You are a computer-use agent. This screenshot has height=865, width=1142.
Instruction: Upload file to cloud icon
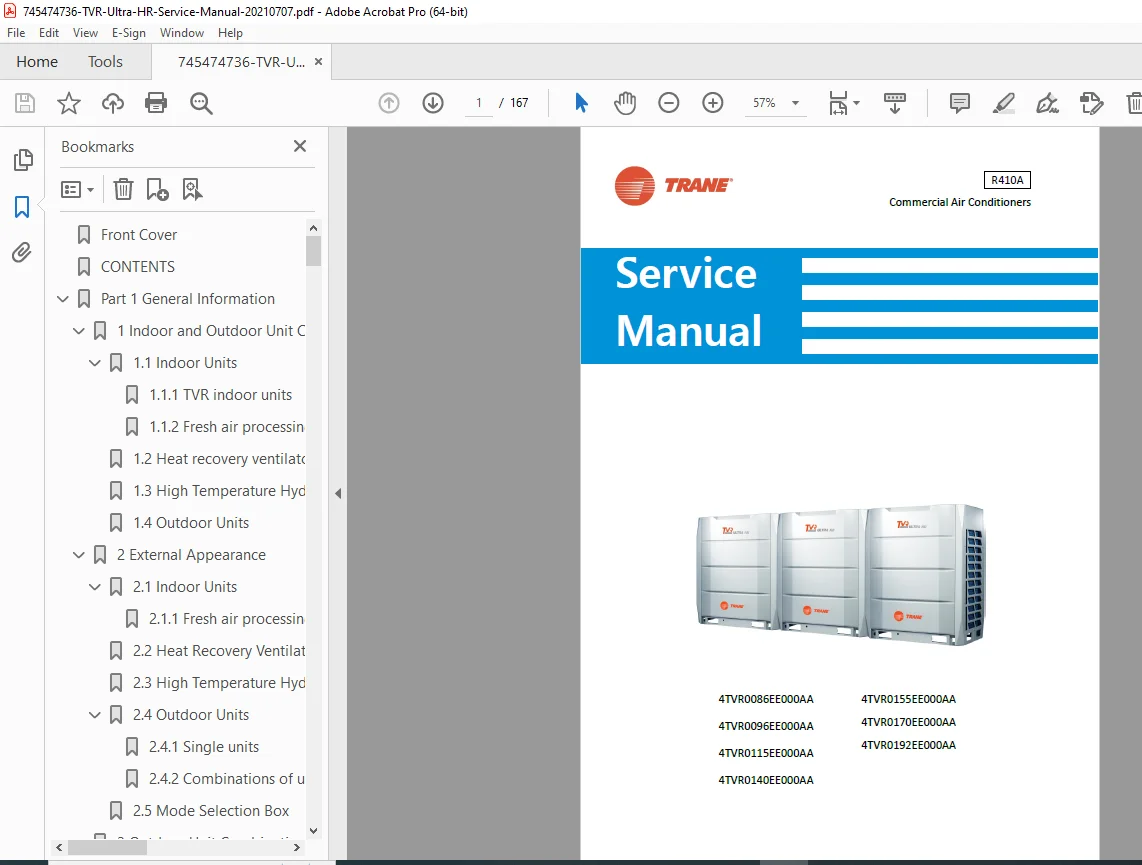click(112, 103)
